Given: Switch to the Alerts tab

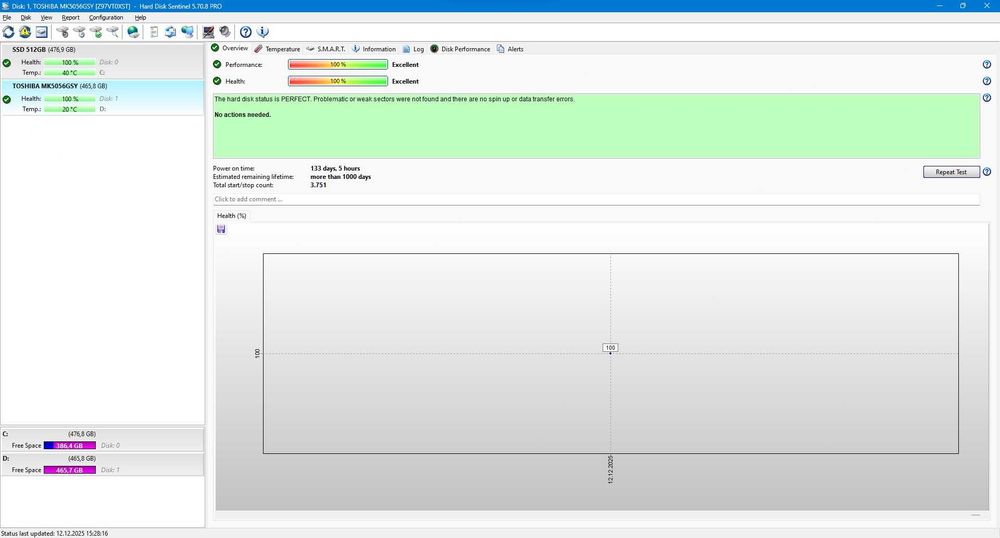Looking at the screenshot, I should pos(510,49).
